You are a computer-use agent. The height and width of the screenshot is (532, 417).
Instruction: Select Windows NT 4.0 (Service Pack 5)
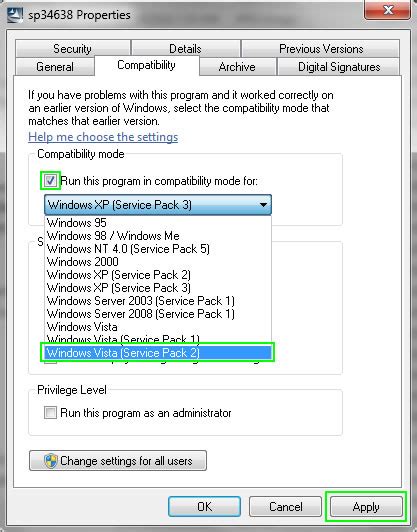pos(158,249)
